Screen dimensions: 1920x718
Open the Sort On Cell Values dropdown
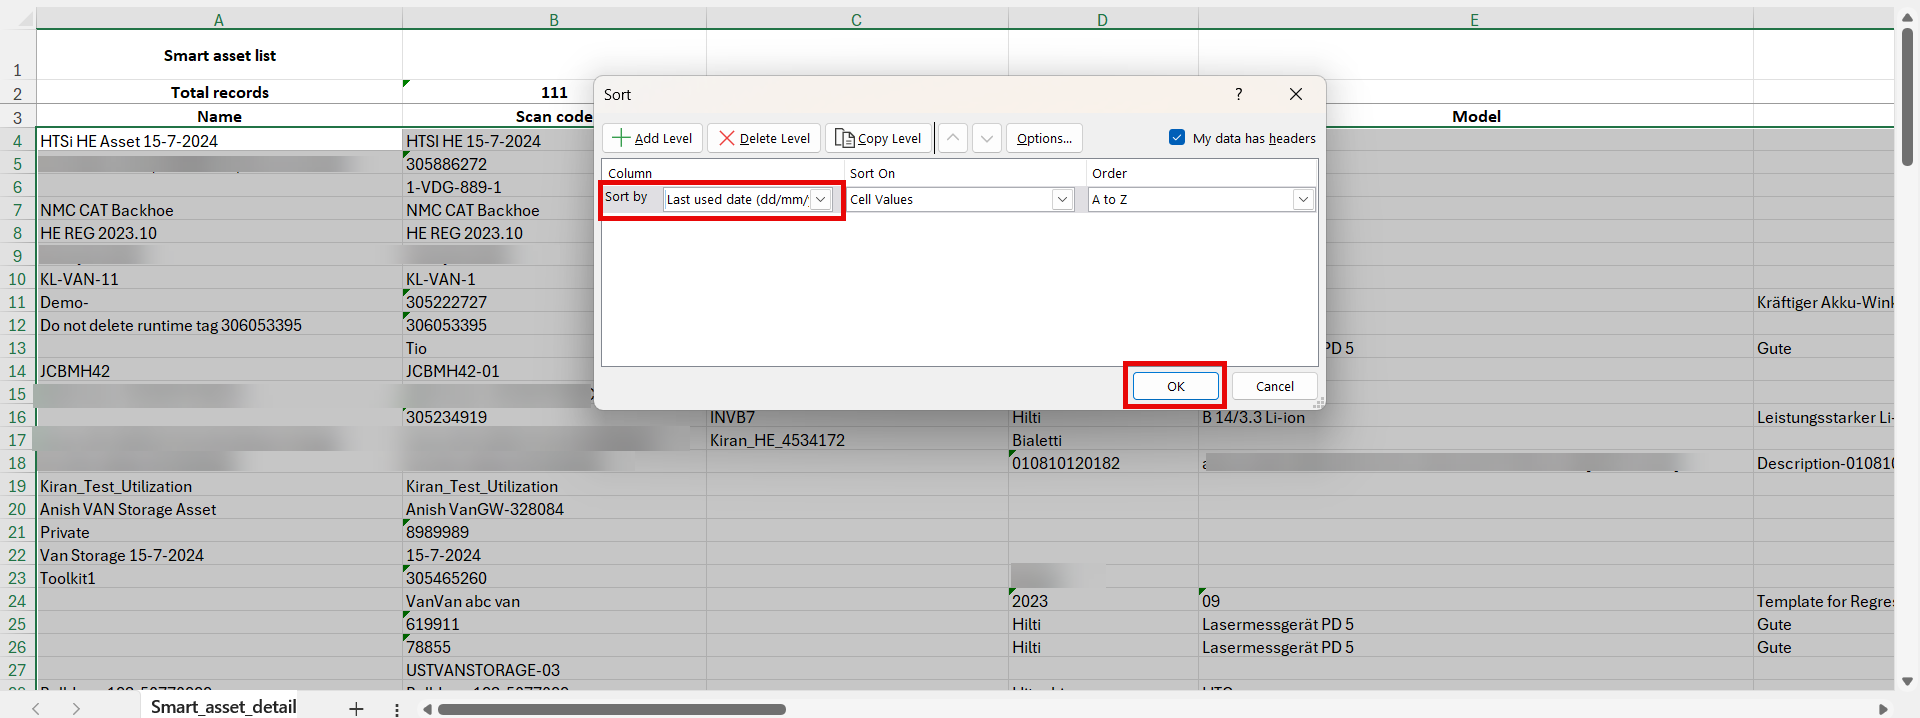click(1062, 199)
